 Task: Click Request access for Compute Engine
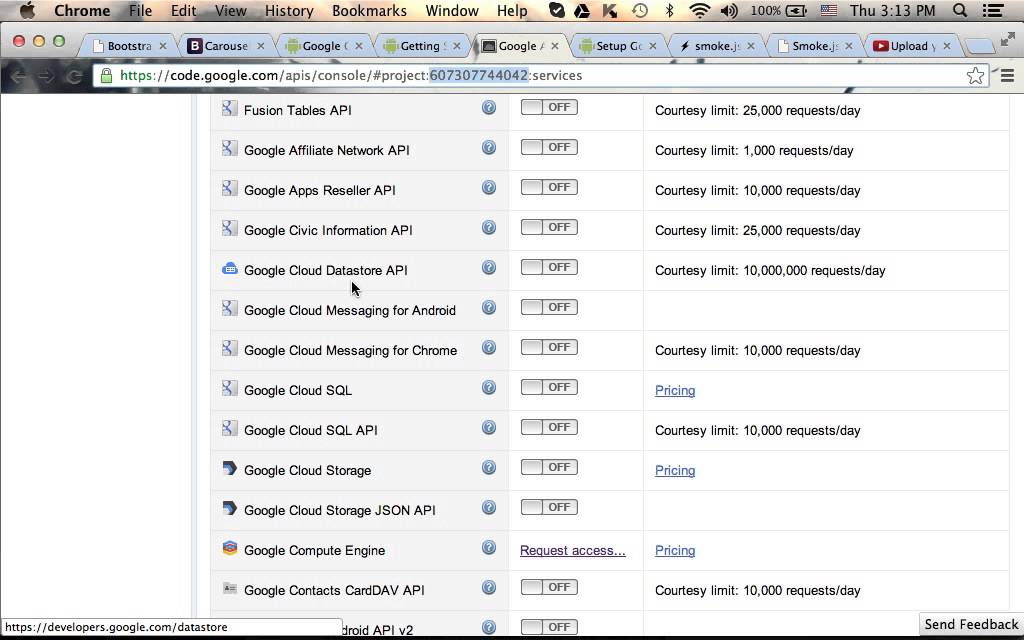(573, 551)
